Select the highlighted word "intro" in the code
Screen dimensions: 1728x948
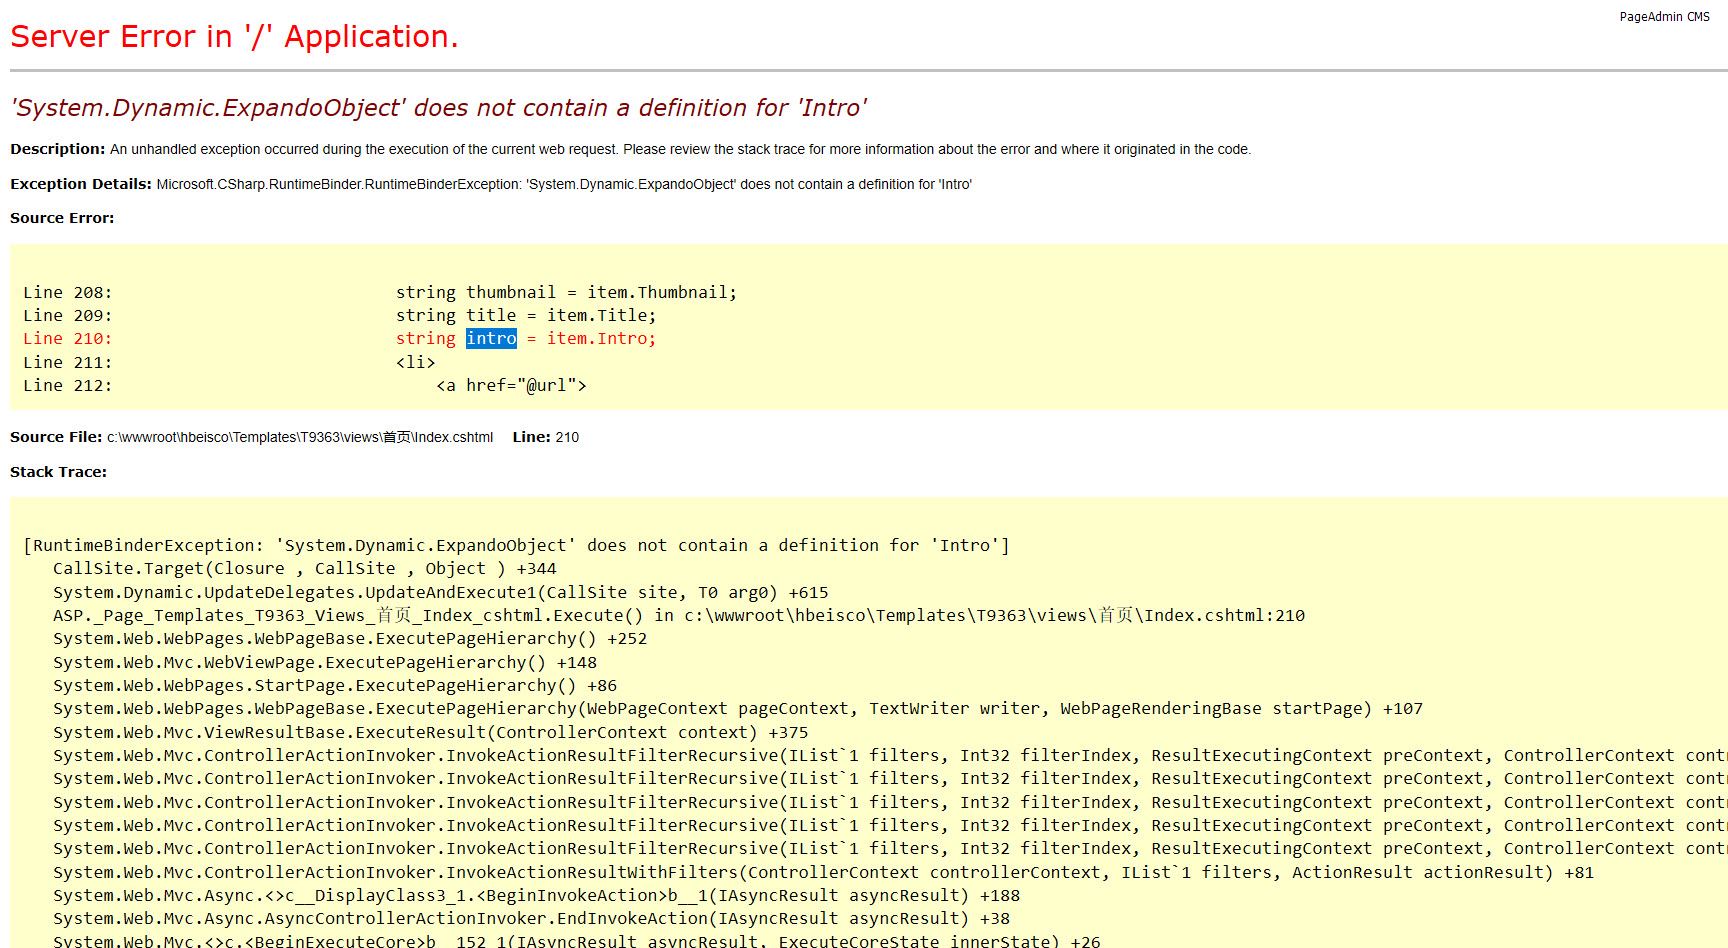coord(491,339)
